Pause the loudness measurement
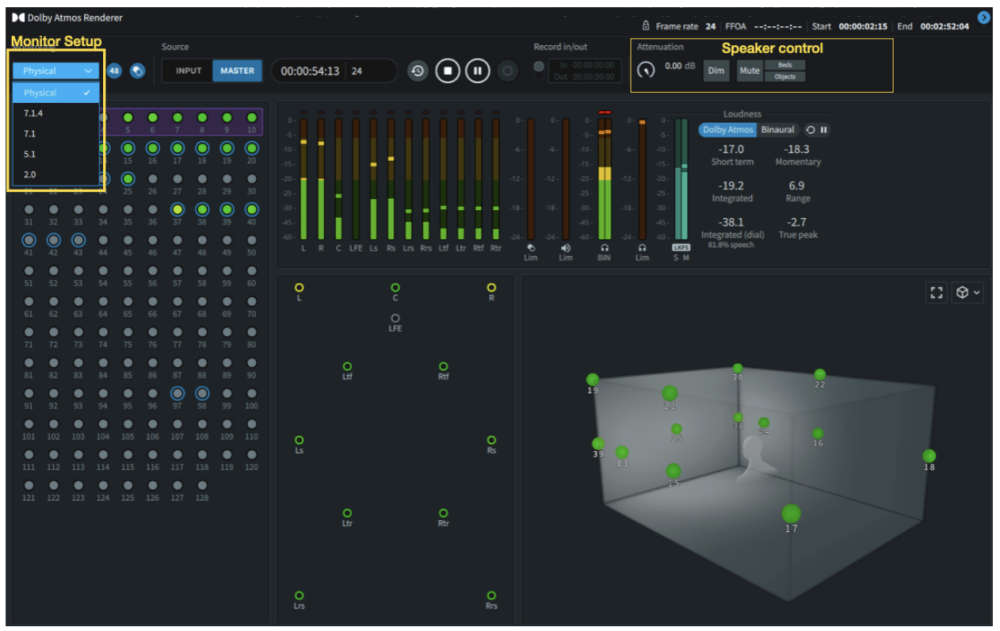Image resolution: width=1000 pixels, height=631 pixels. click(824, 130)
